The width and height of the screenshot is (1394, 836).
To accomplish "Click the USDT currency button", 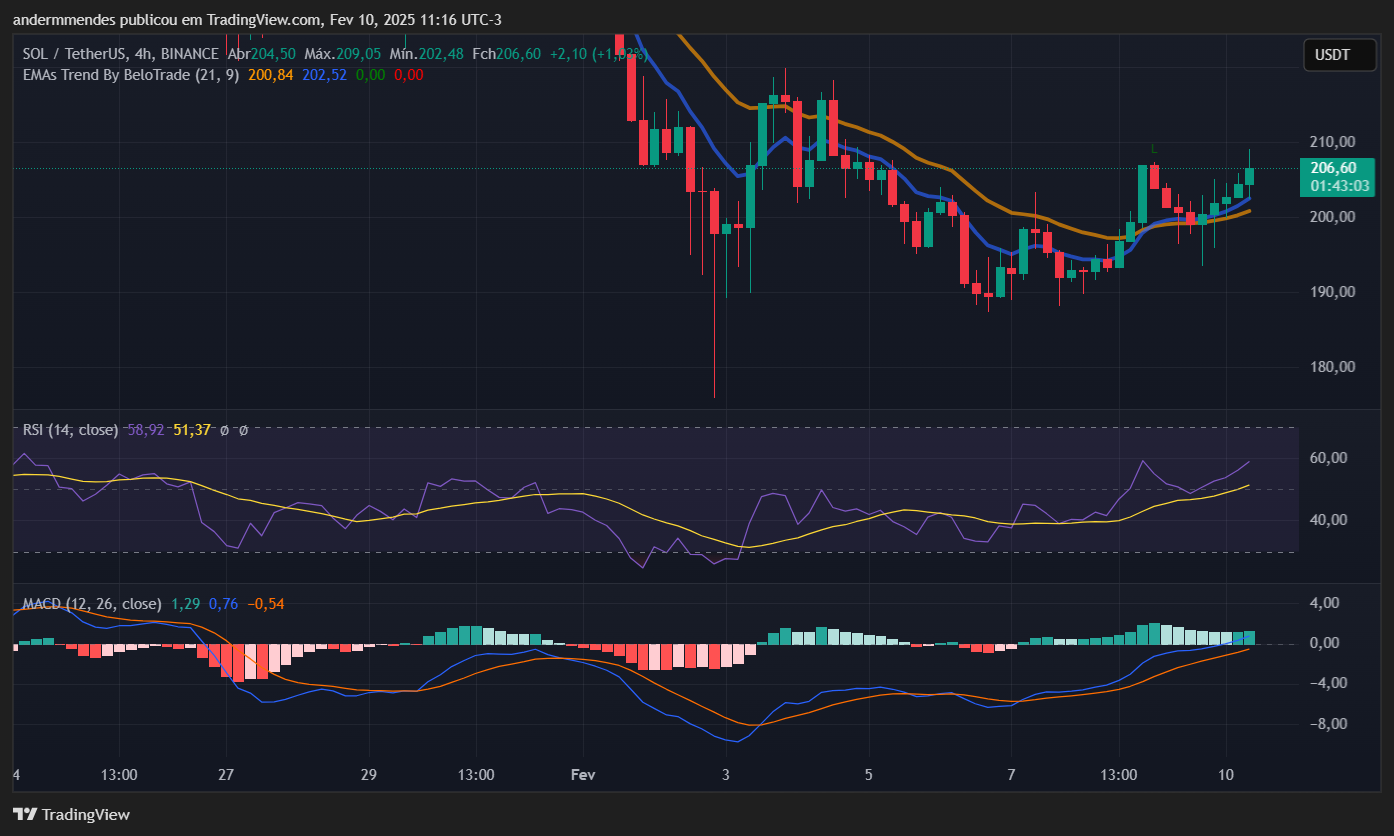I will point(1340,55).
